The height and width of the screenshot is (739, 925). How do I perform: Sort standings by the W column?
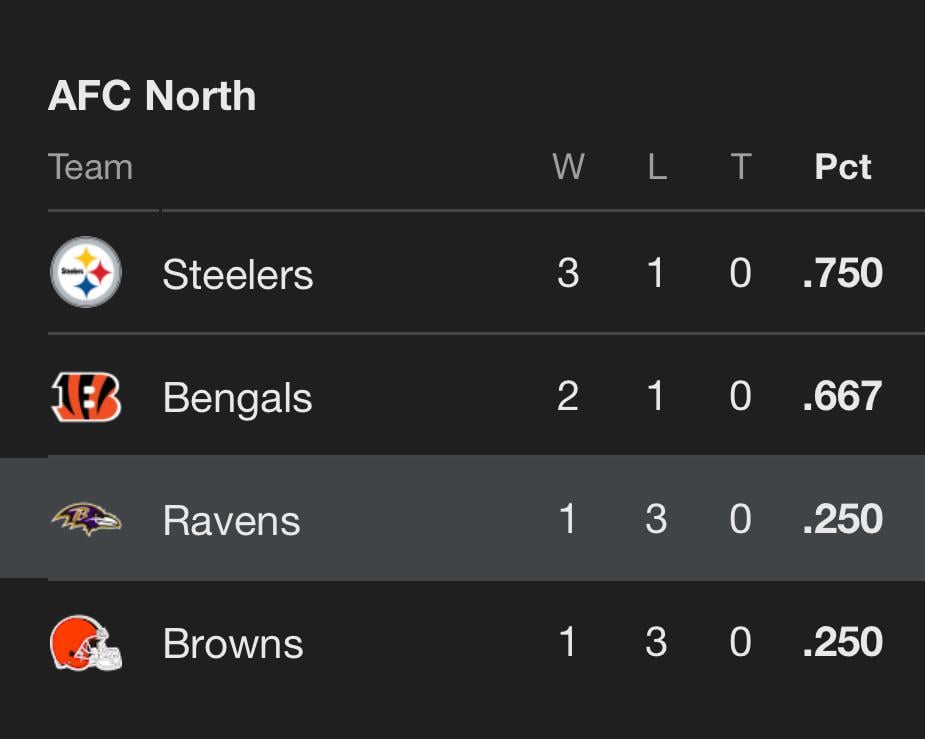tap(566, 167)
